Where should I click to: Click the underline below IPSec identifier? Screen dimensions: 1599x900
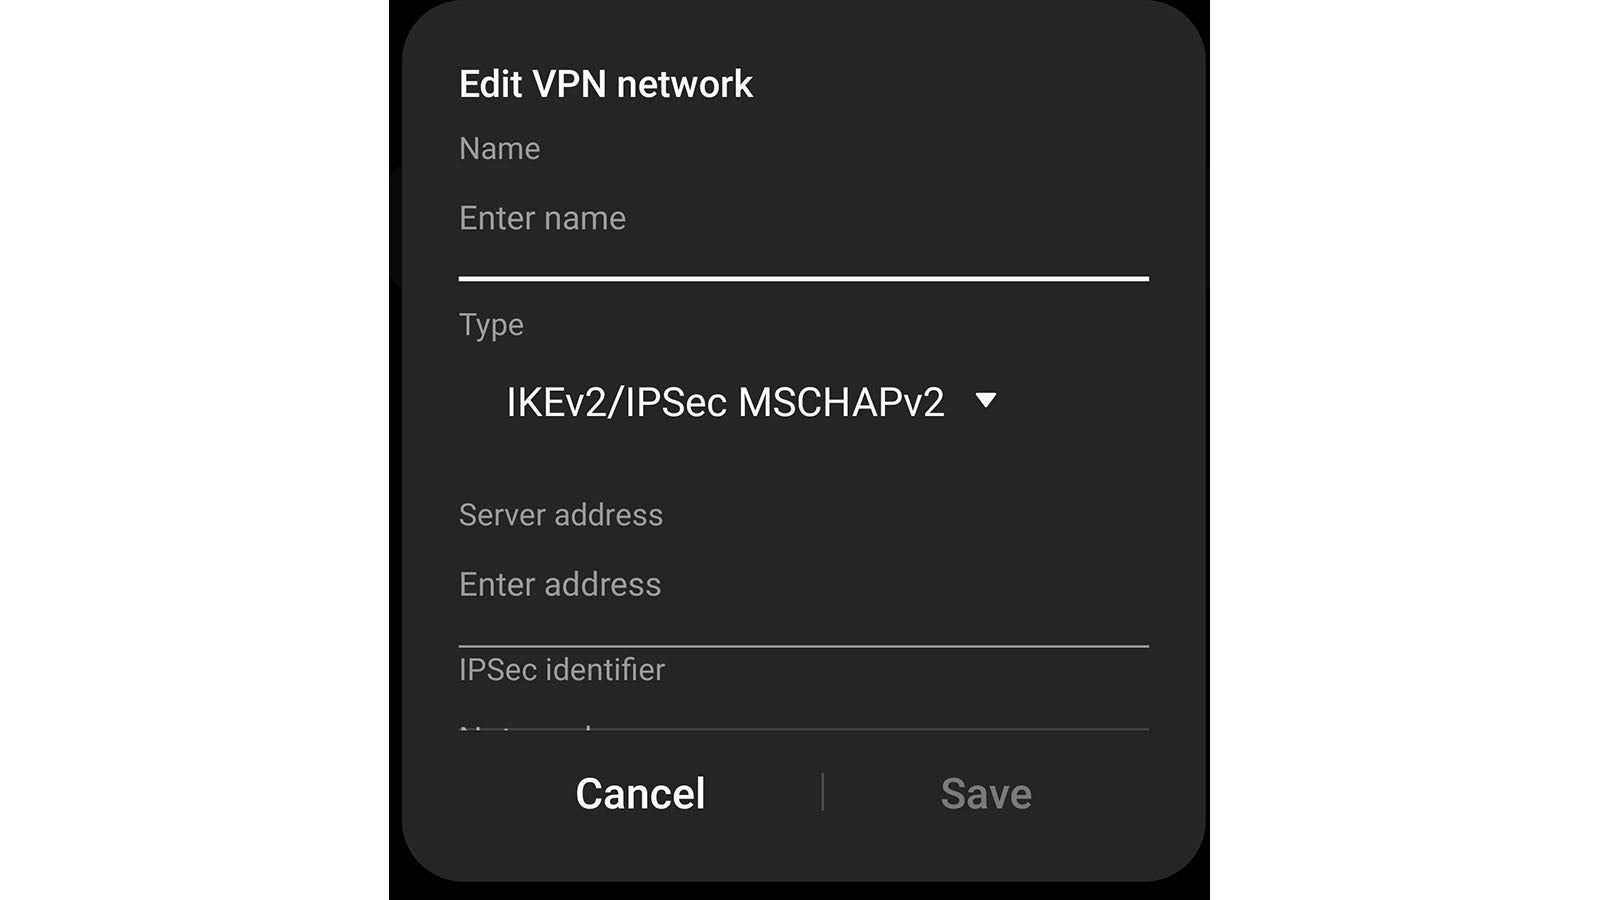pos(803,729)
